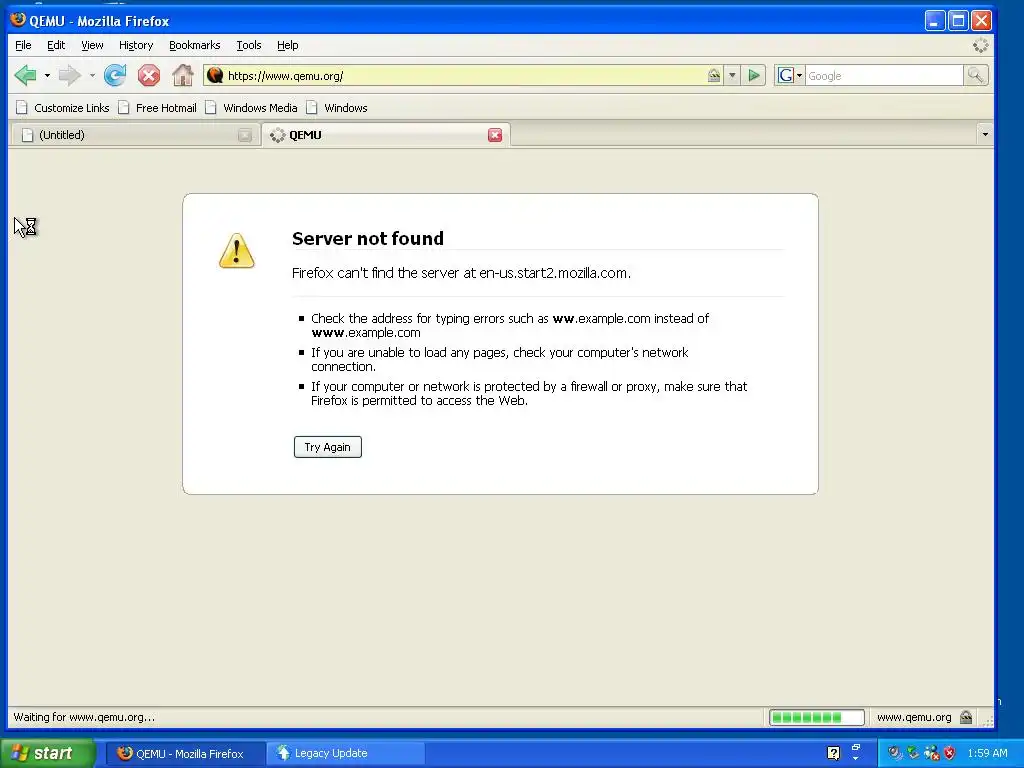Image resolution: width=1024 pixels, height=768 pixels.
Task: Click the green Go arrow button
Action: [754, 76]
